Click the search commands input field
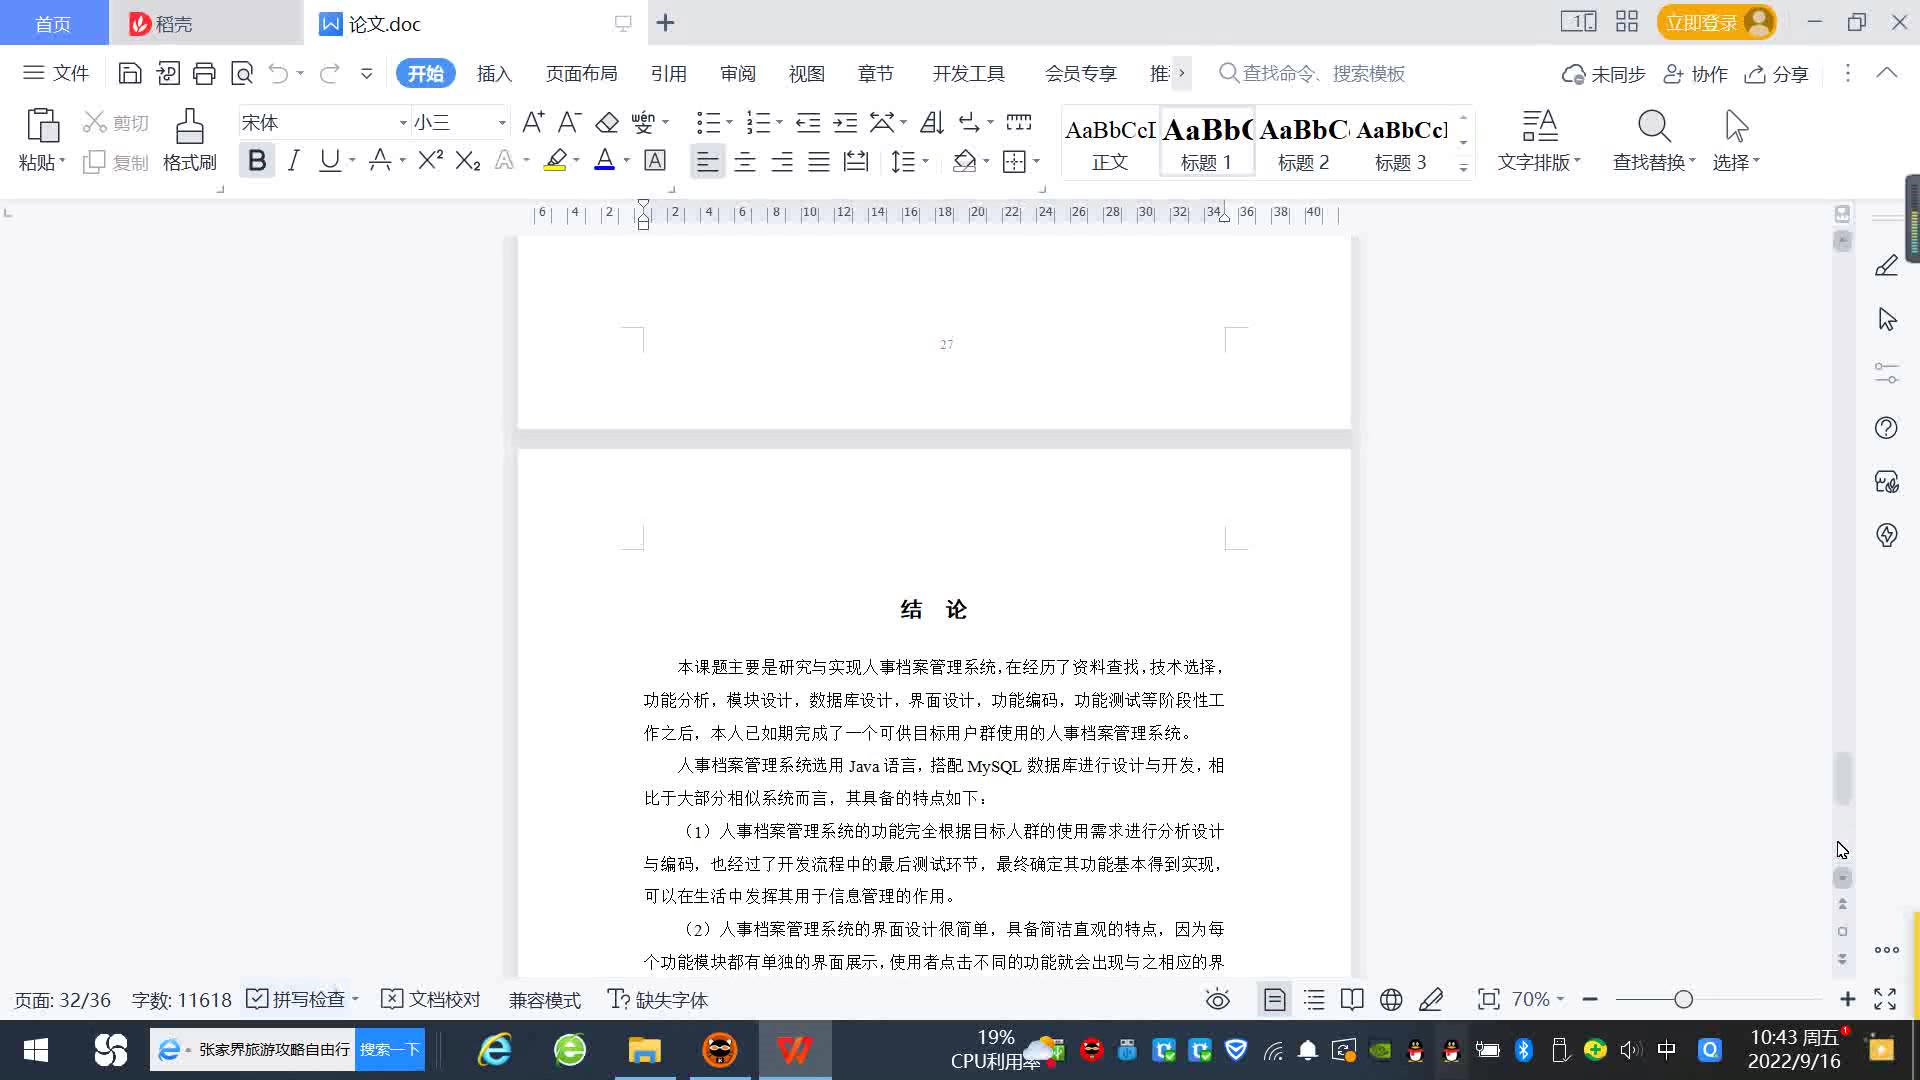 click(x=1322, y=73)
